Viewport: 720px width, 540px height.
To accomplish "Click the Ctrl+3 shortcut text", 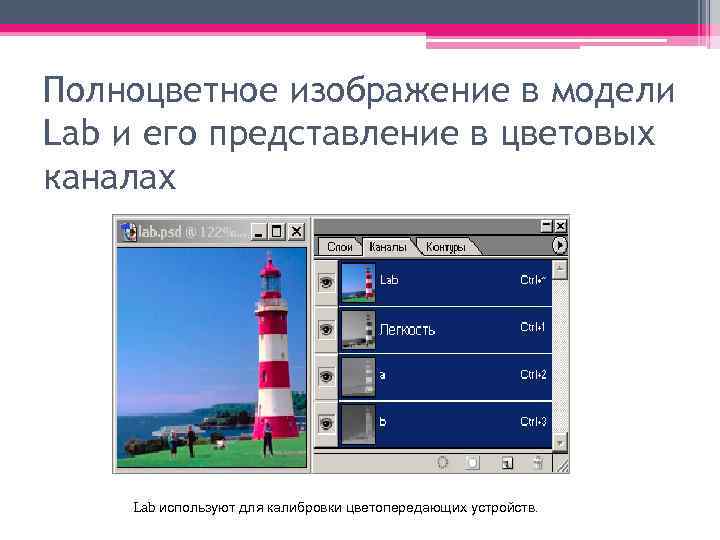I will click(x=533, y=422).
